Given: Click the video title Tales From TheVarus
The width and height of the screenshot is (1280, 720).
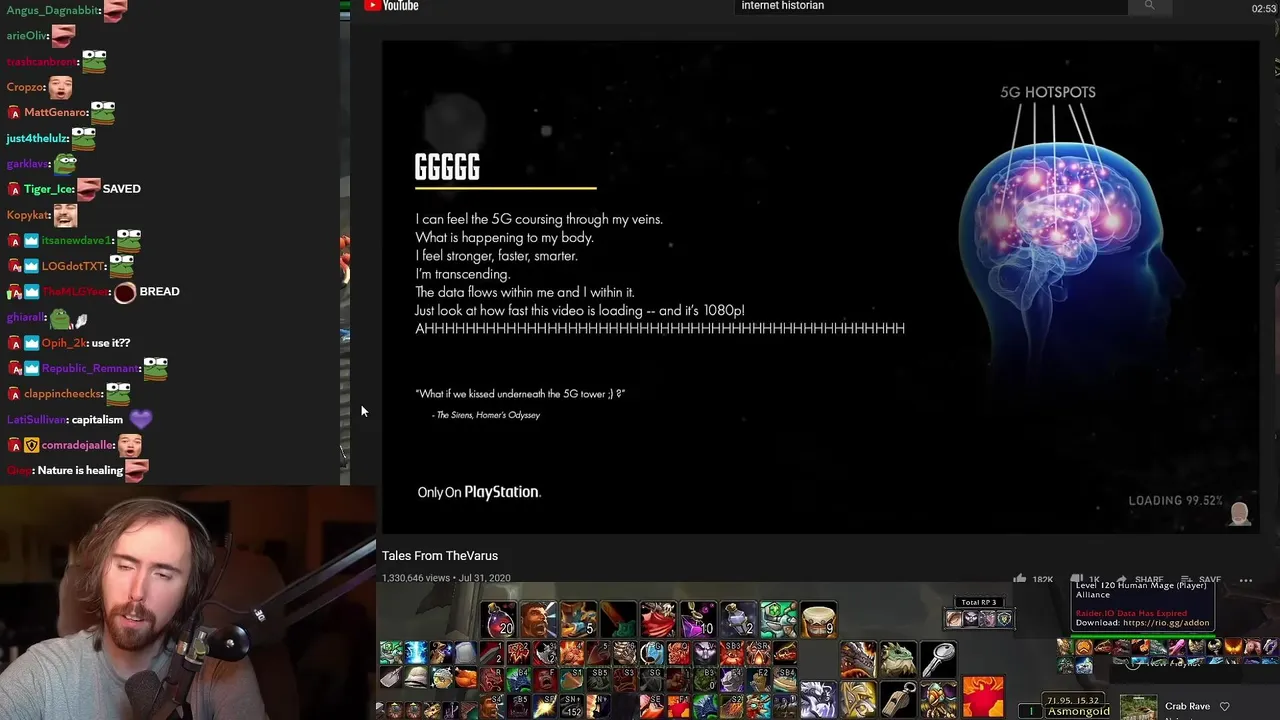Looking at the screenshot, I should (x=439, y=556).
